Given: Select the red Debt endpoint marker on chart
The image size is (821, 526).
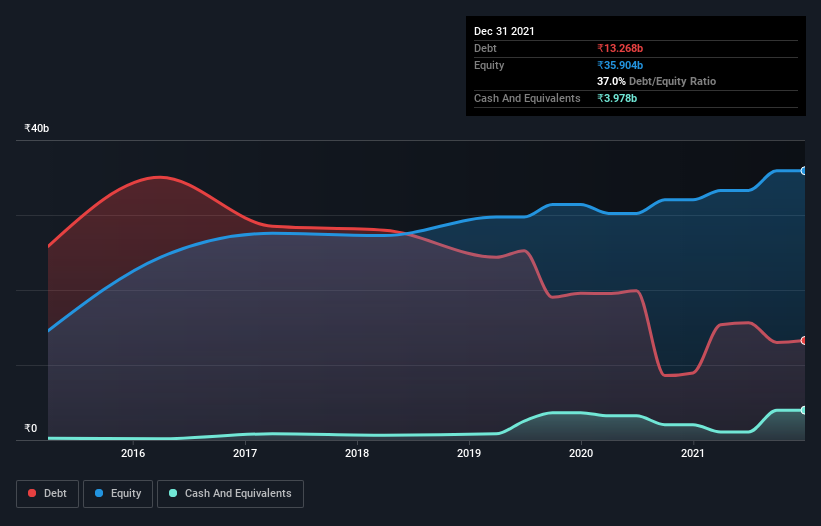Looking at the screenshot, I should click(804, 340).
